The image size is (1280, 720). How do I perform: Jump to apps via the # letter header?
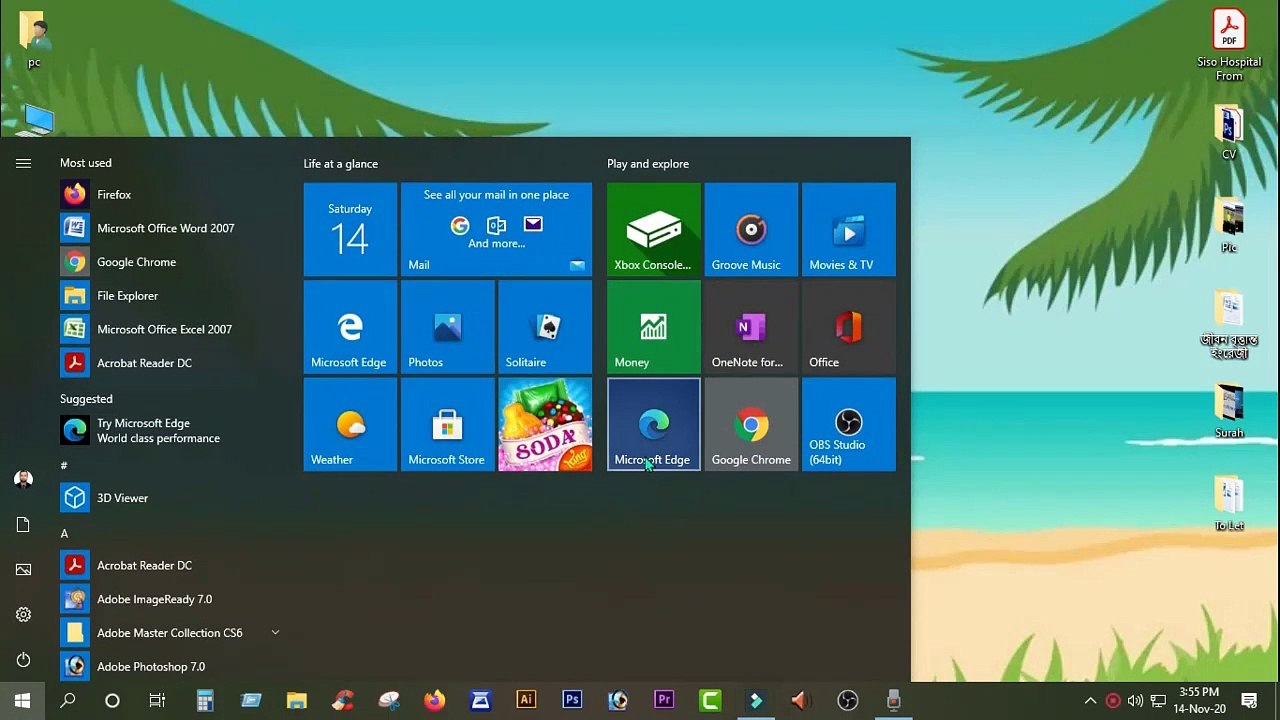point(64,466)
